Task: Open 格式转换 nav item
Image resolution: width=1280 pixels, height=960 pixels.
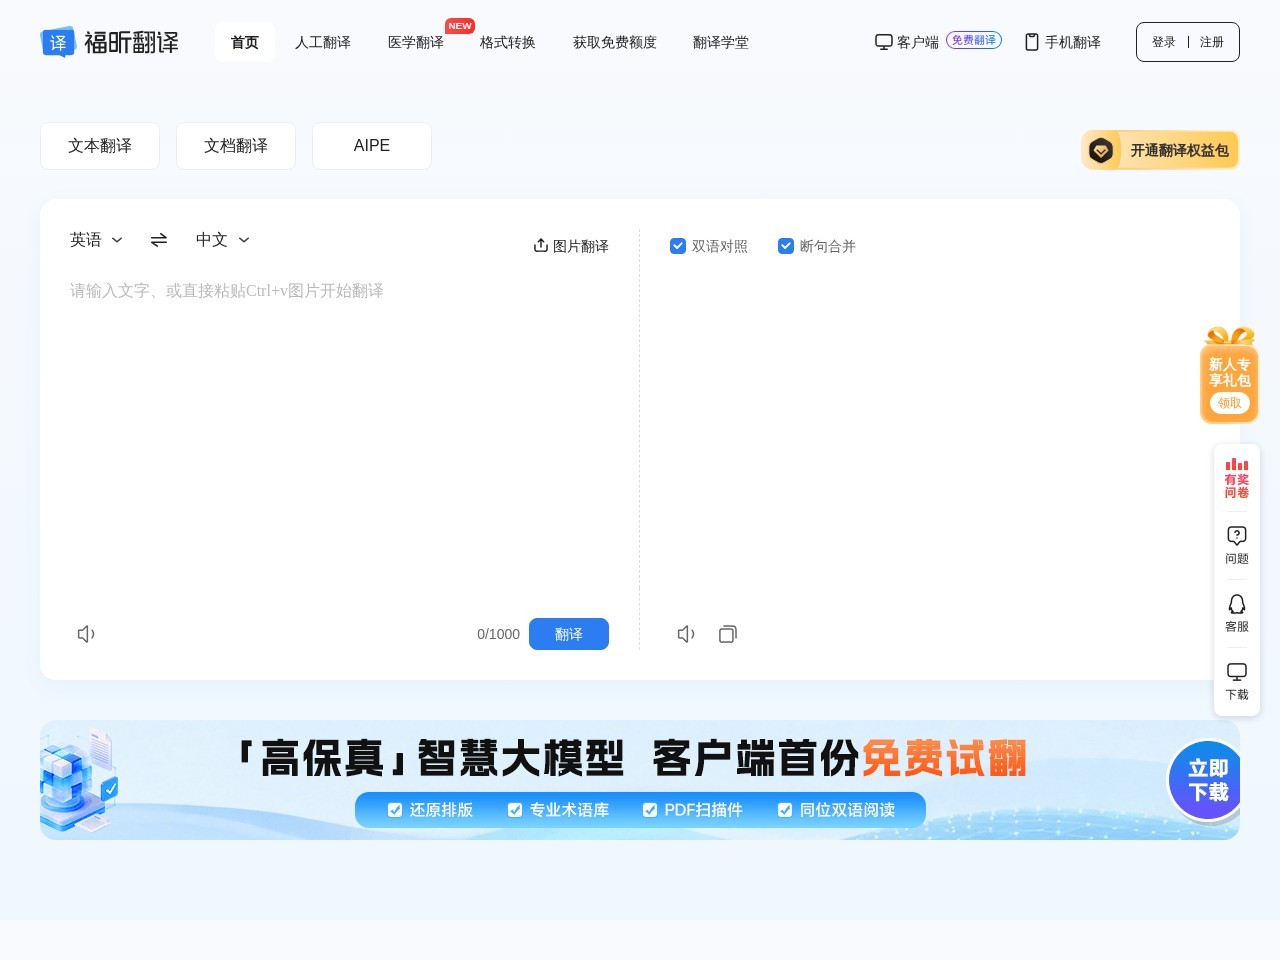Action: point(508,42)
